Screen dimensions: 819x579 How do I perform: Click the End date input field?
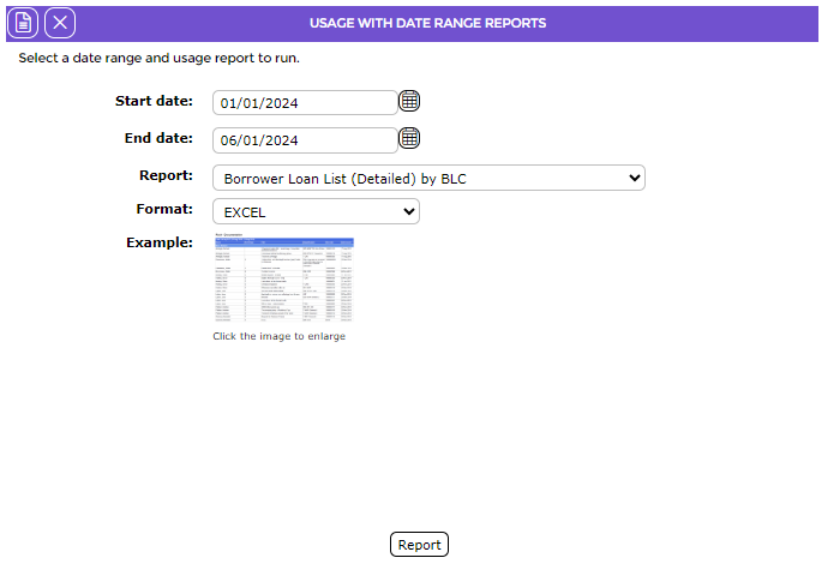coord(305,140)
